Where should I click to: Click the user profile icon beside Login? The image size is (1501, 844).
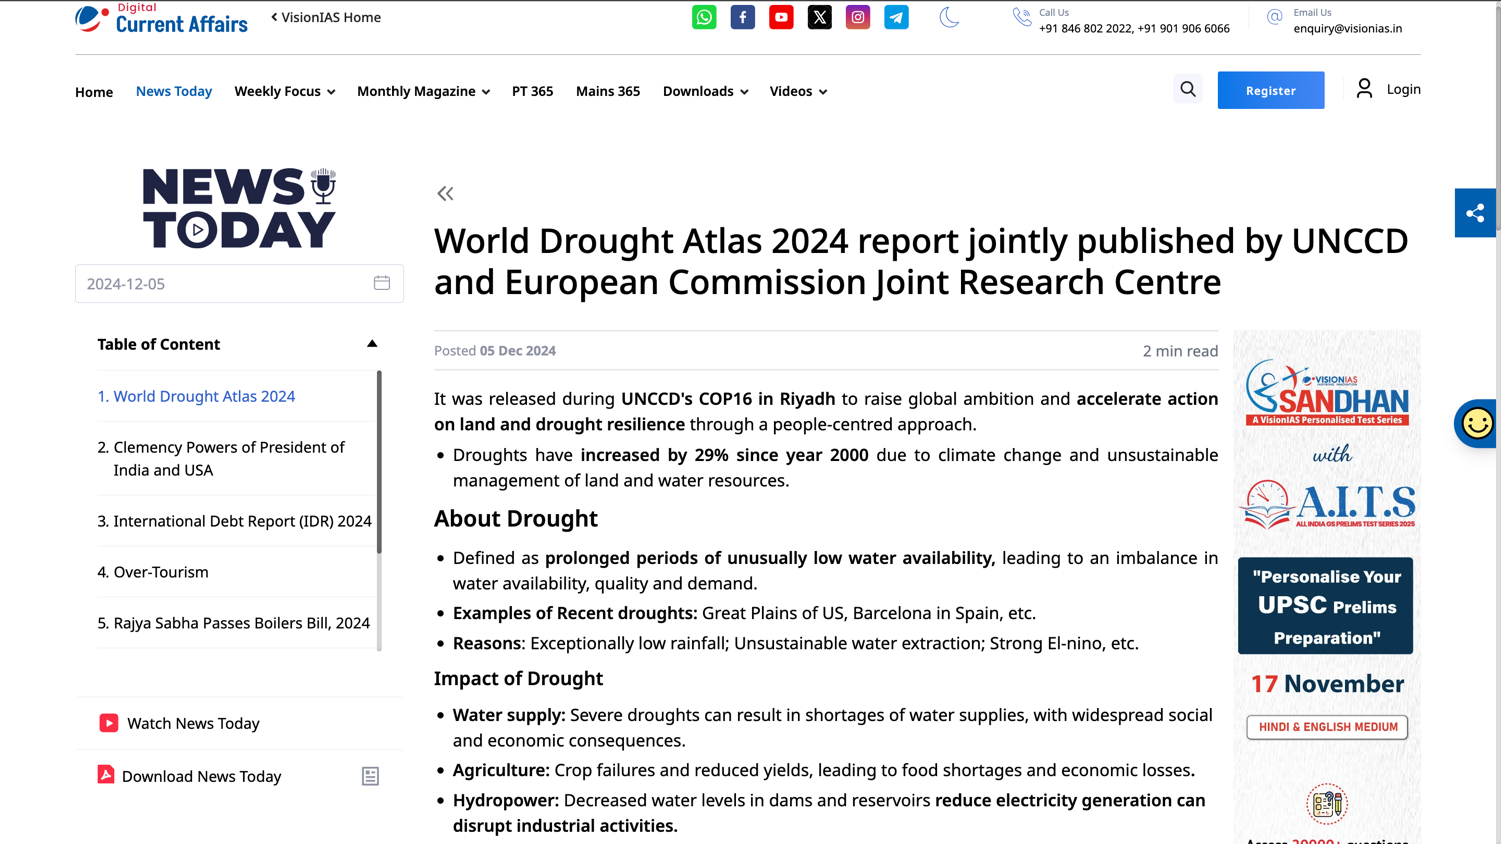coord(1364,89)
